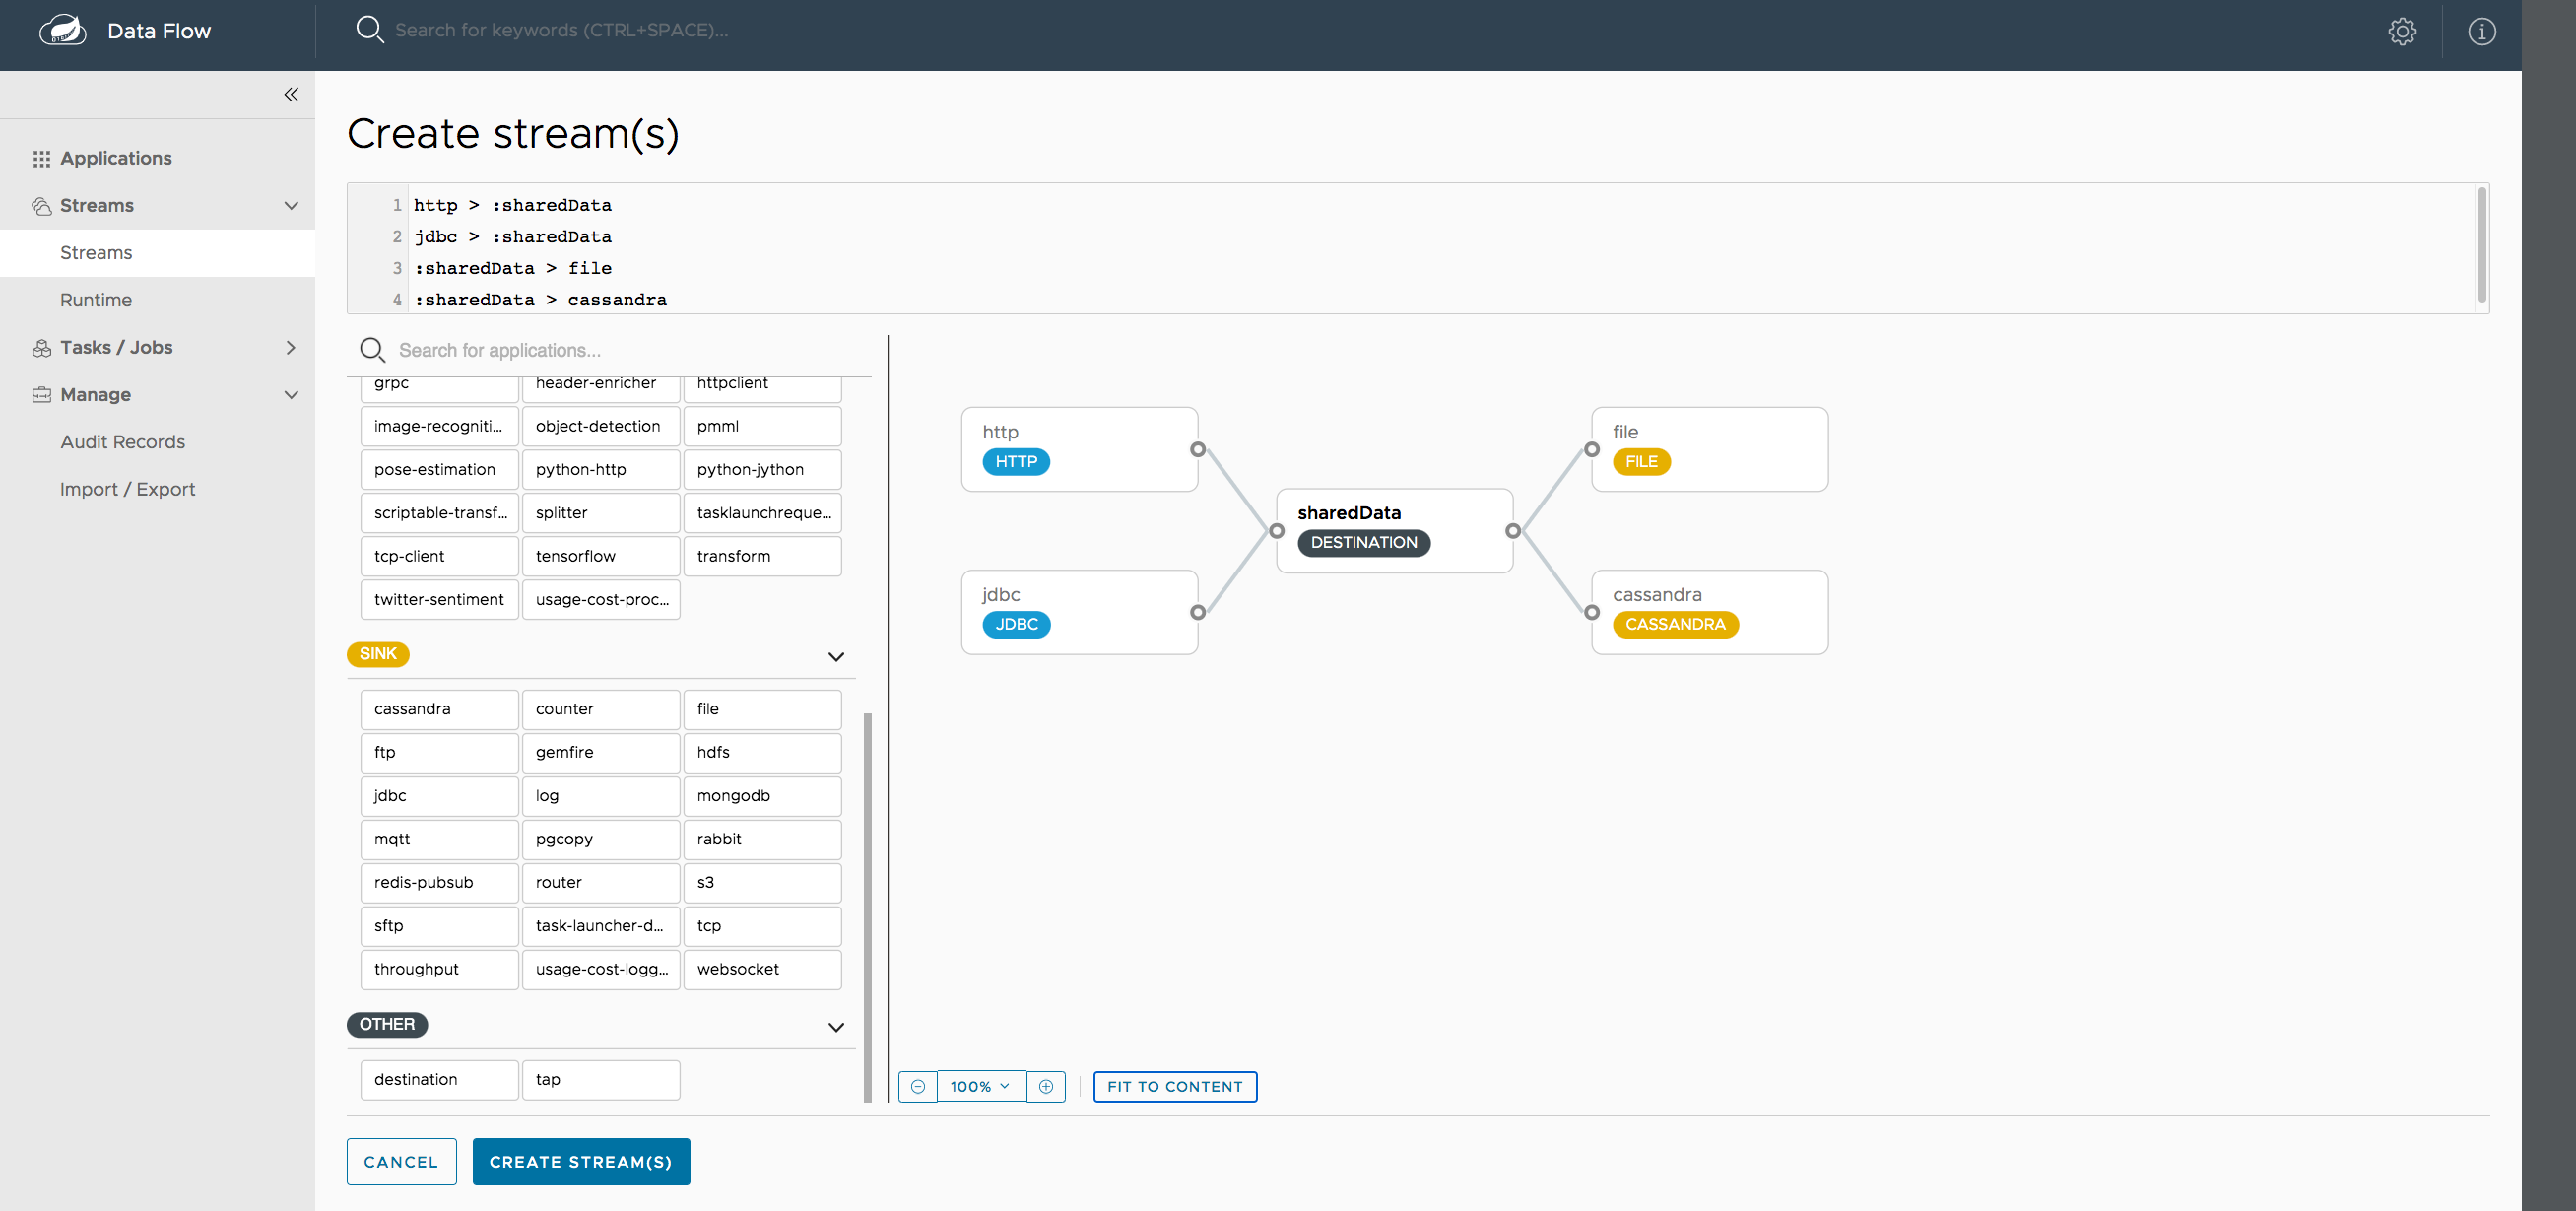The image size is (2576, 1211).
Task: Click the info icon in toolbar
Action: point(2482,30)
